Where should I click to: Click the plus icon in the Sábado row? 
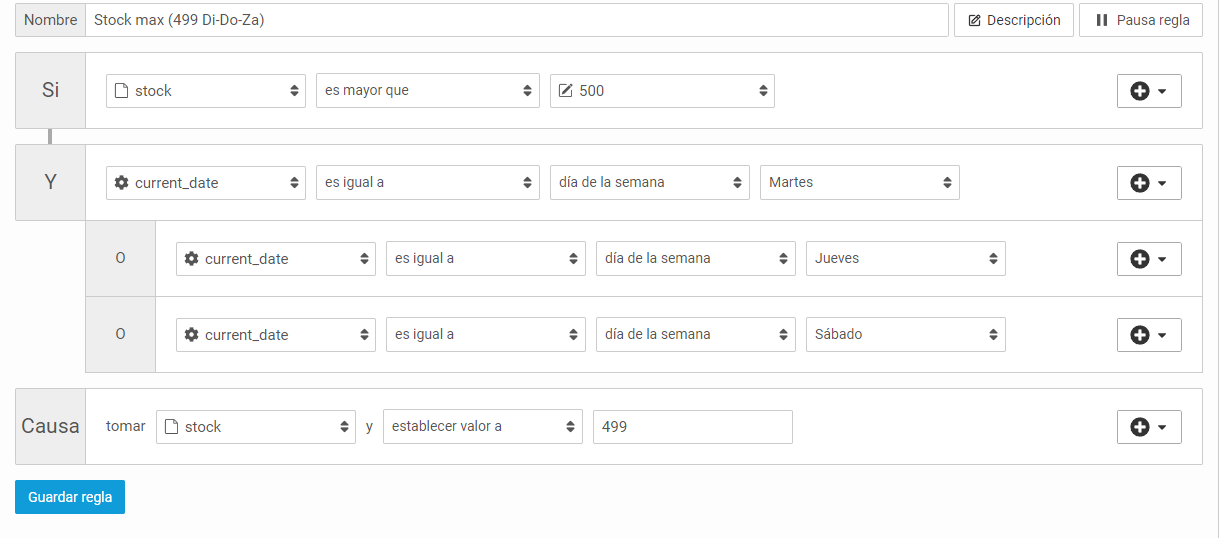coord(1139,335)
